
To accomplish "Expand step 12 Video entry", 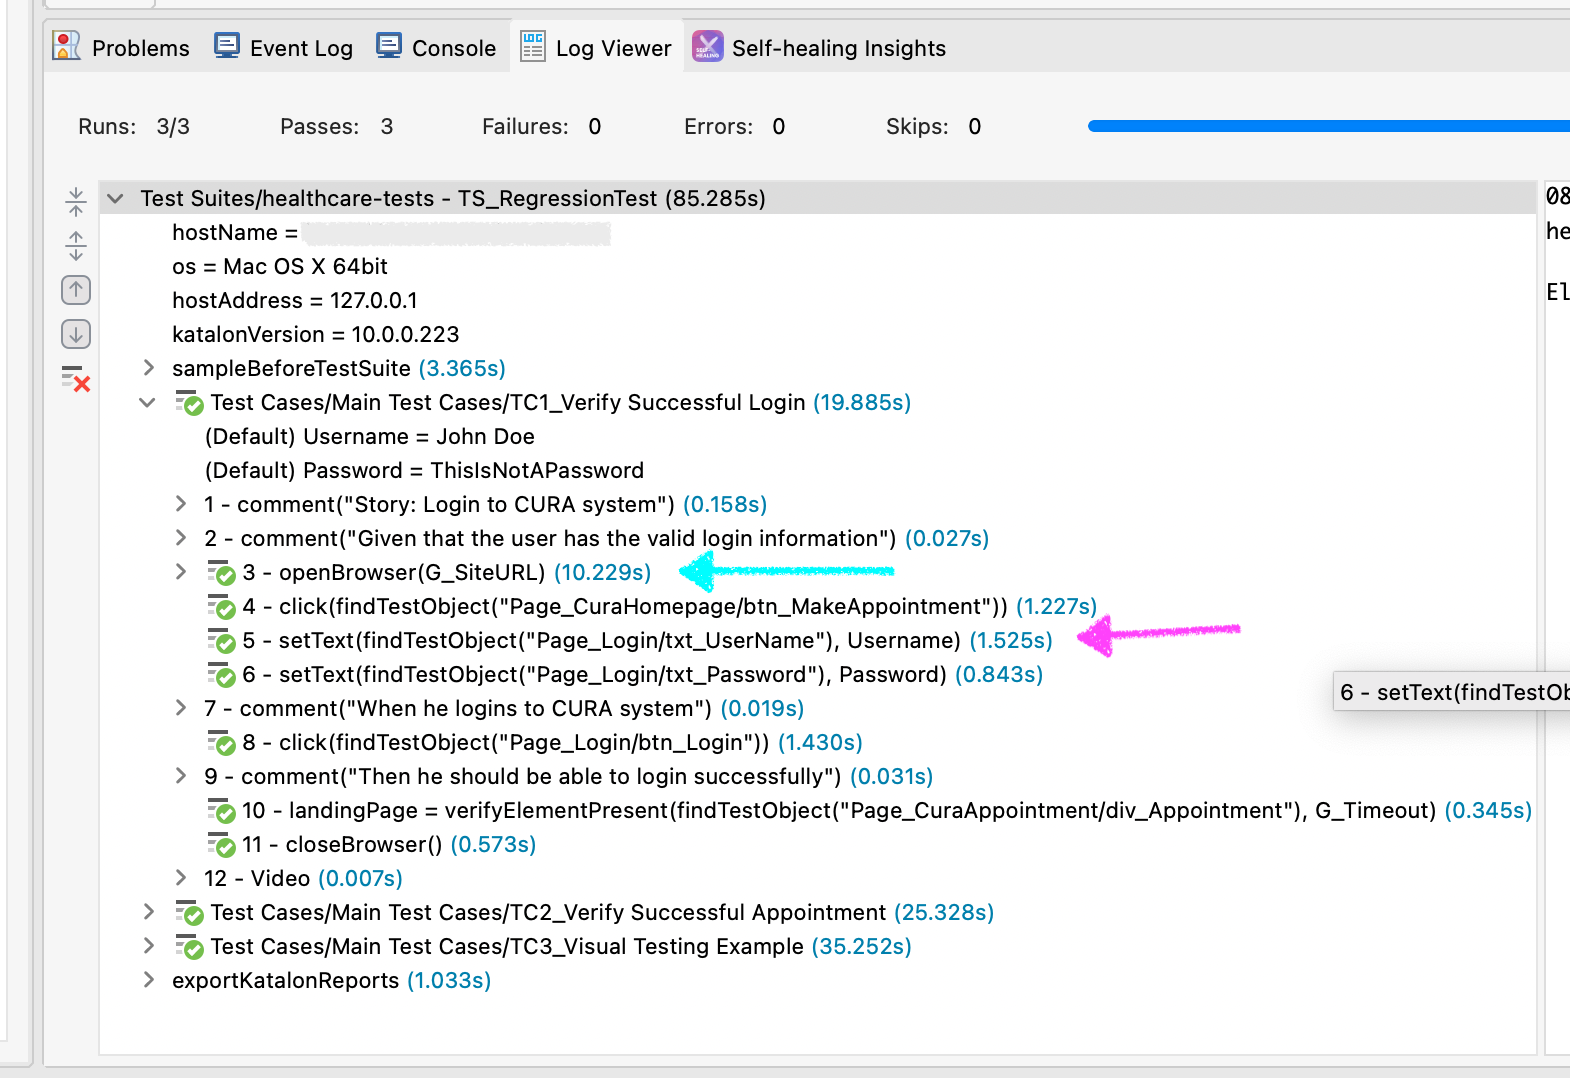I will coord(181,878).
